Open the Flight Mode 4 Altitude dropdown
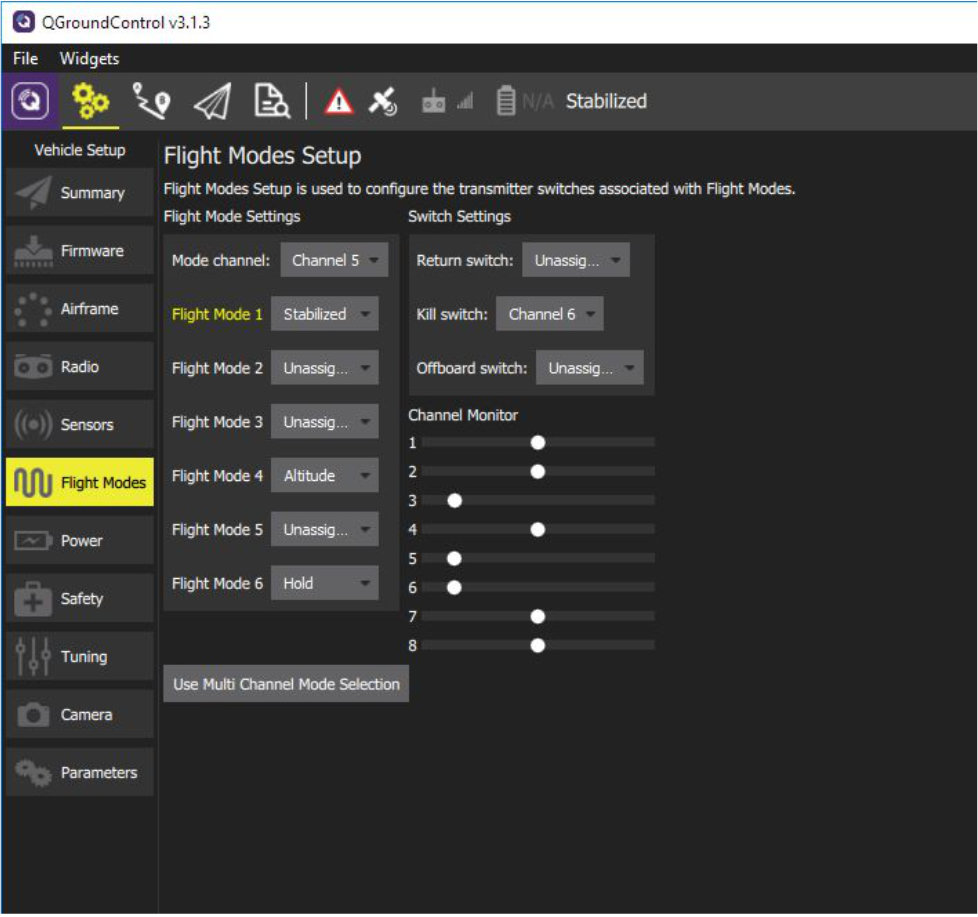Screen dimensions: 978x917 tap(324, 475)
